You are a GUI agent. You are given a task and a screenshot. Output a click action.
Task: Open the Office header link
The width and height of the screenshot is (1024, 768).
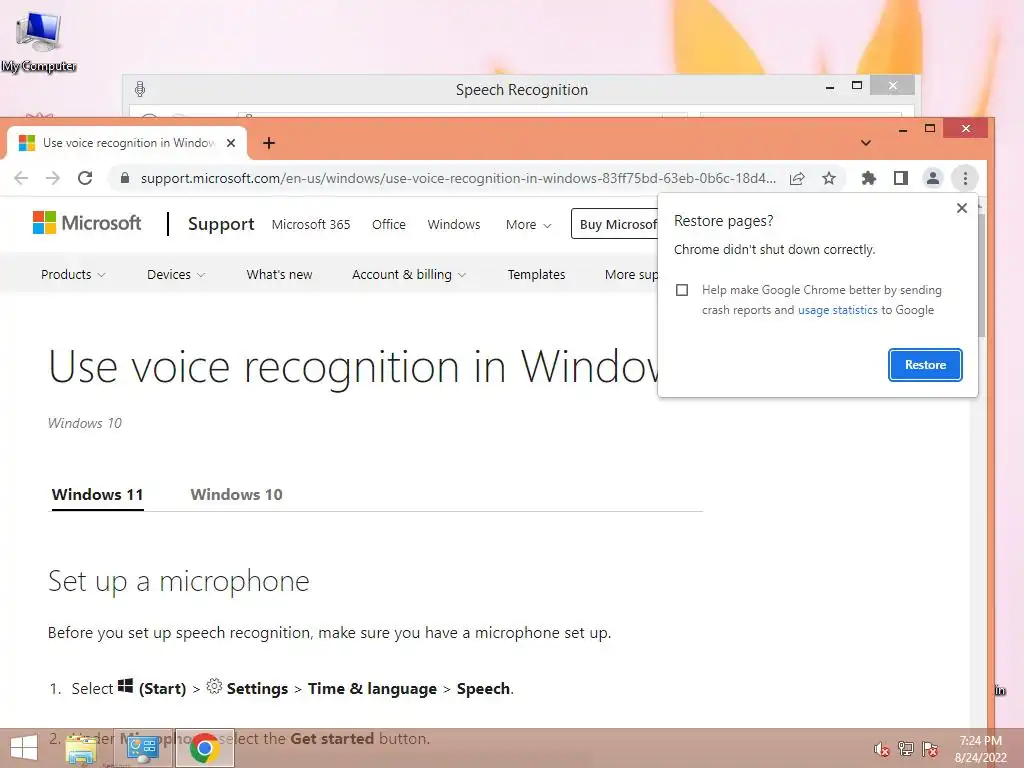(389, 225)
